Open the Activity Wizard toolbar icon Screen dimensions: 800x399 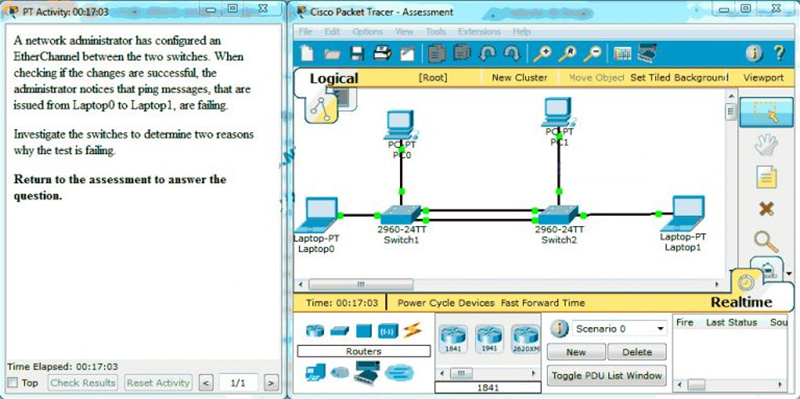tap(407, 53)
